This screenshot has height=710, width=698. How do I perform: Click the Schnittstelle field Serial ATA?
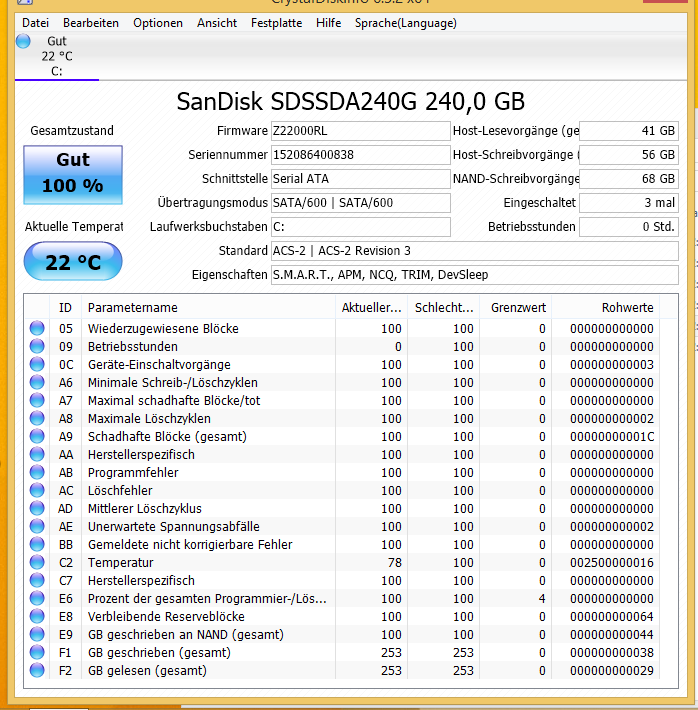point(361,179)
